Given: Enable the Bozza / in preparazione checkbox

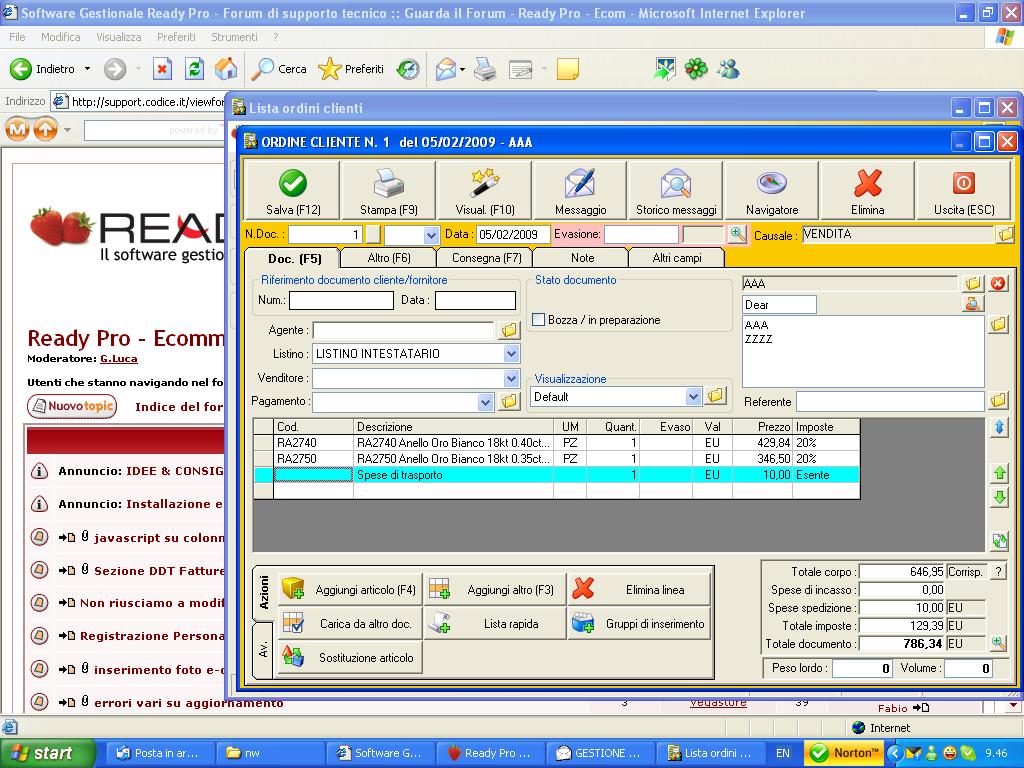Looking at the screenshot, I should tap(539, 320).
